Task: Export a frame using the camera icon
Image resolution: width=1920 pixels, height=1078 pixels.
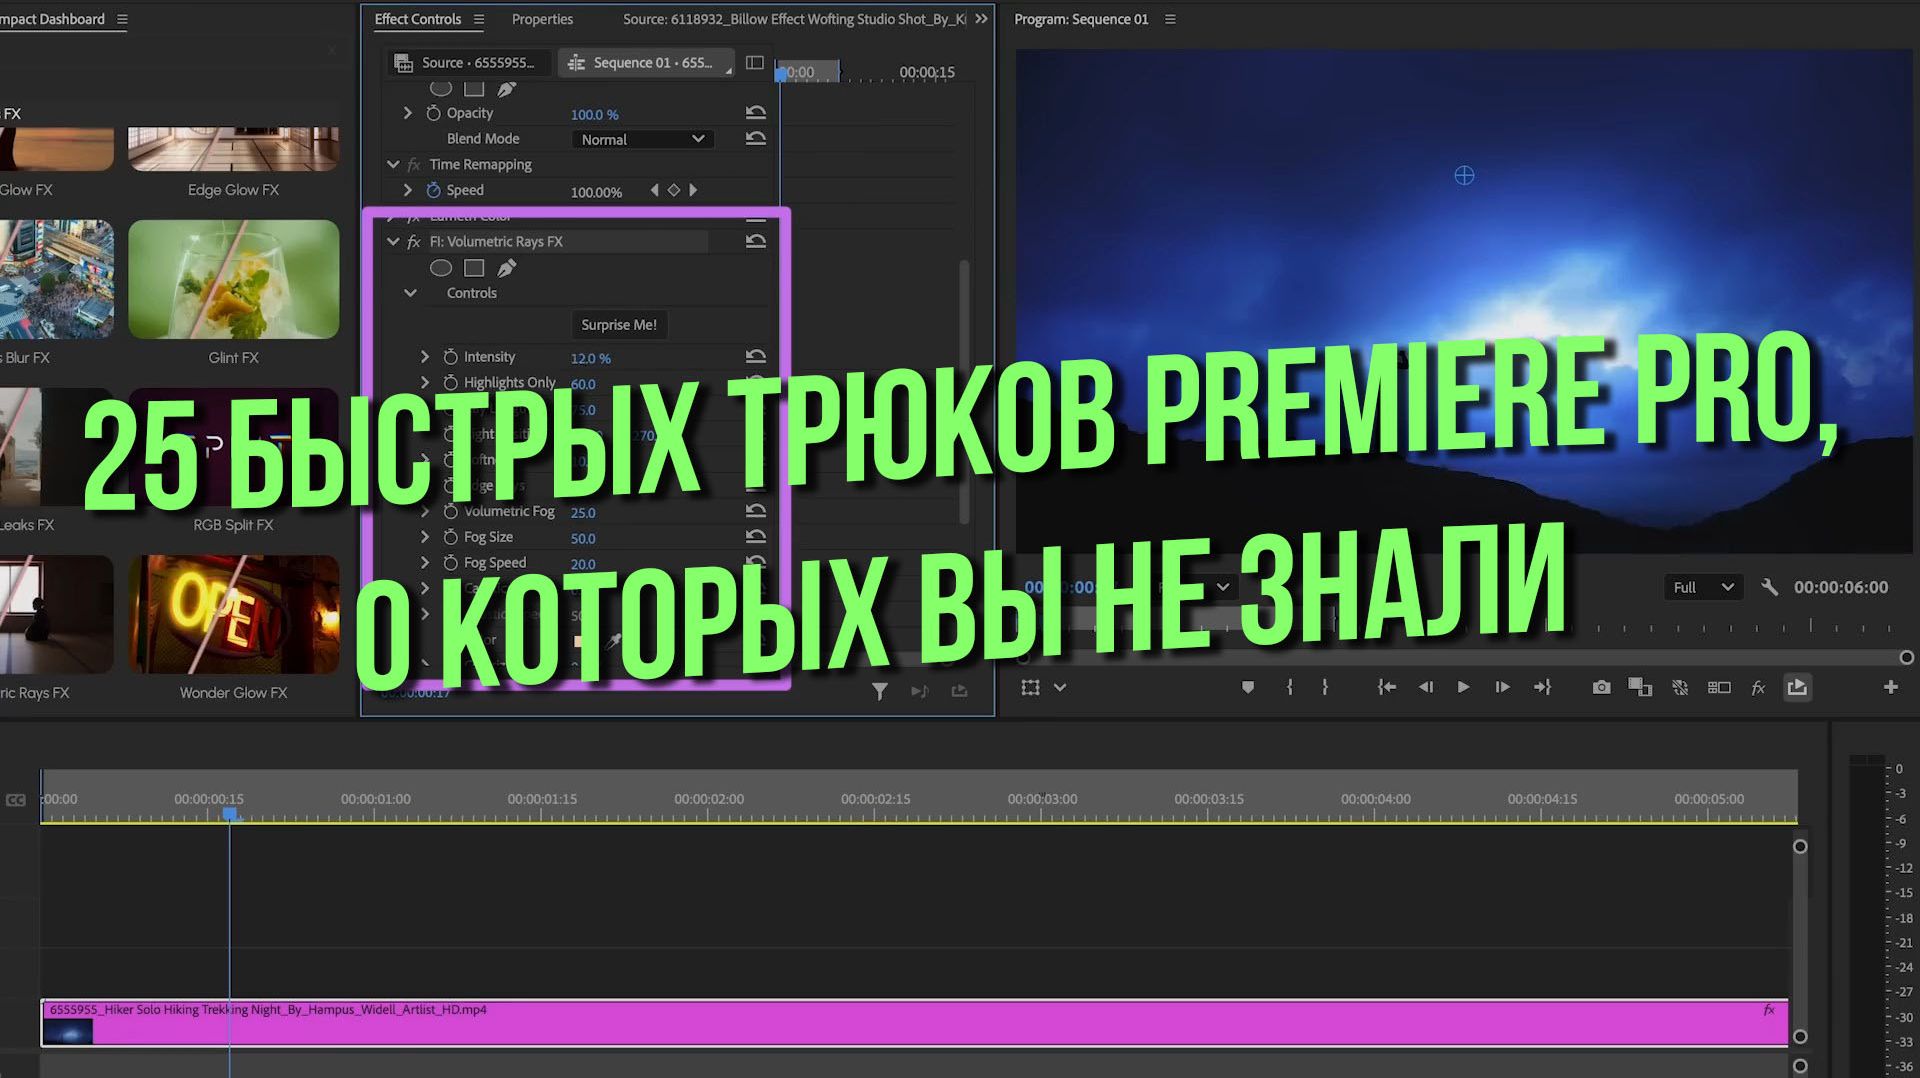Action: pos(1601,687)
